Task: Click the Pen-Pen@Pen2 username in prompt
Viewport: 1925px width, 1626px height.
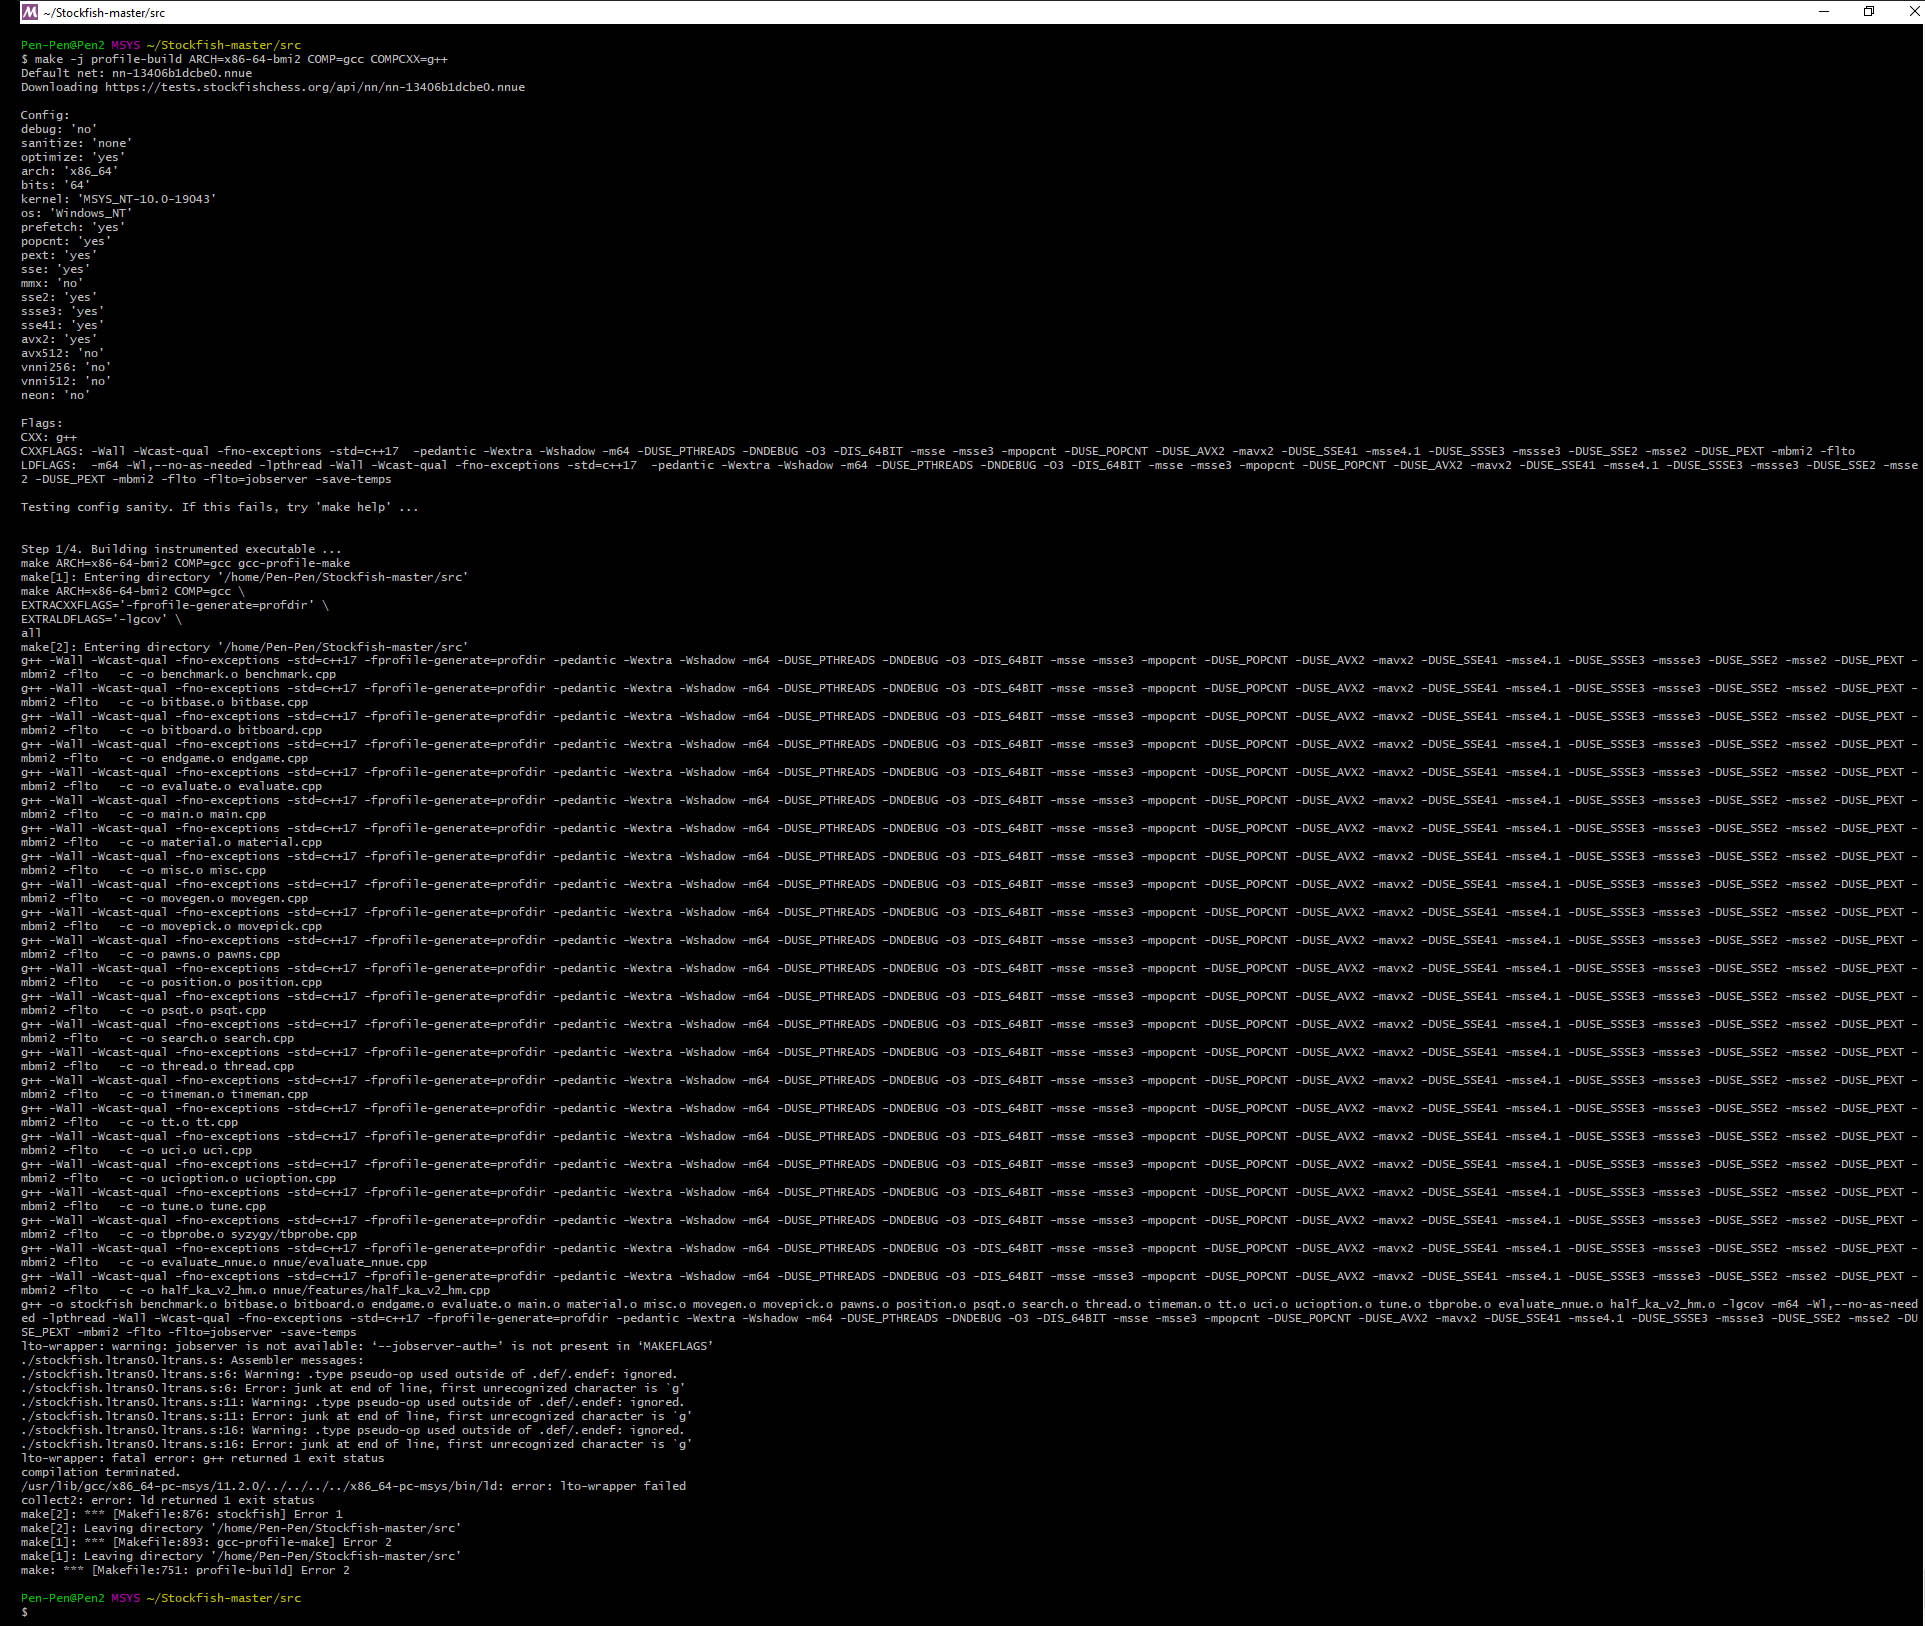Action: (x=60, y=45)
